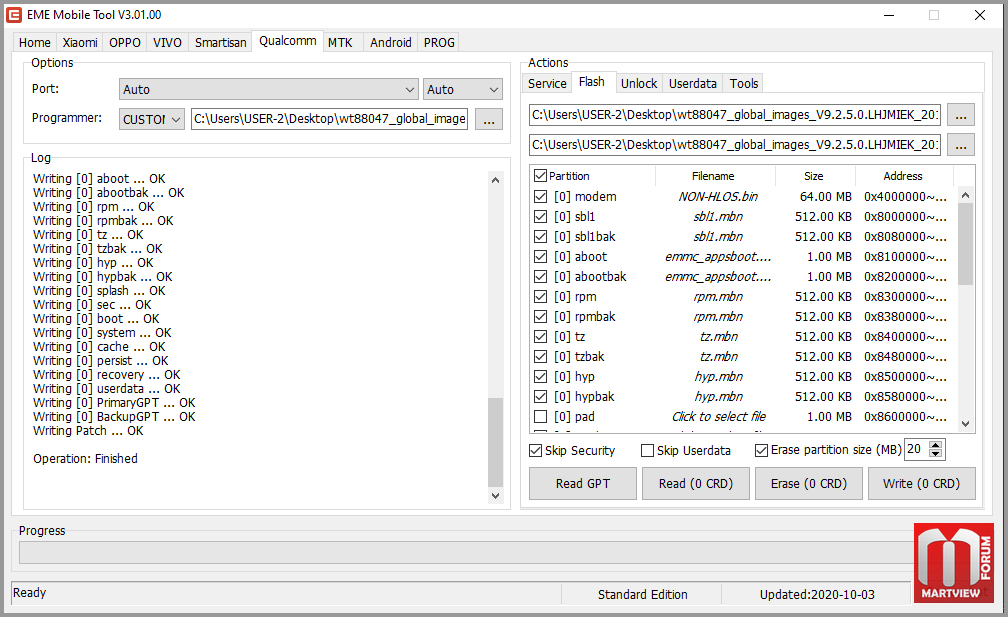Click the Filename column header
Viewport: 1008px width, 617px height.
pos(715,176)
